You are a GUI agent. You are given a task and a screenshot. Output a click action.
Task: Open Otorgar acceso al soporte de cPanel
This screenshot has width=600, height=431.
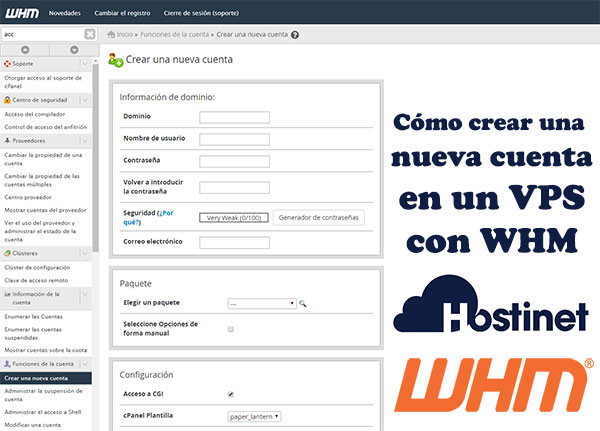pos(43,82)
